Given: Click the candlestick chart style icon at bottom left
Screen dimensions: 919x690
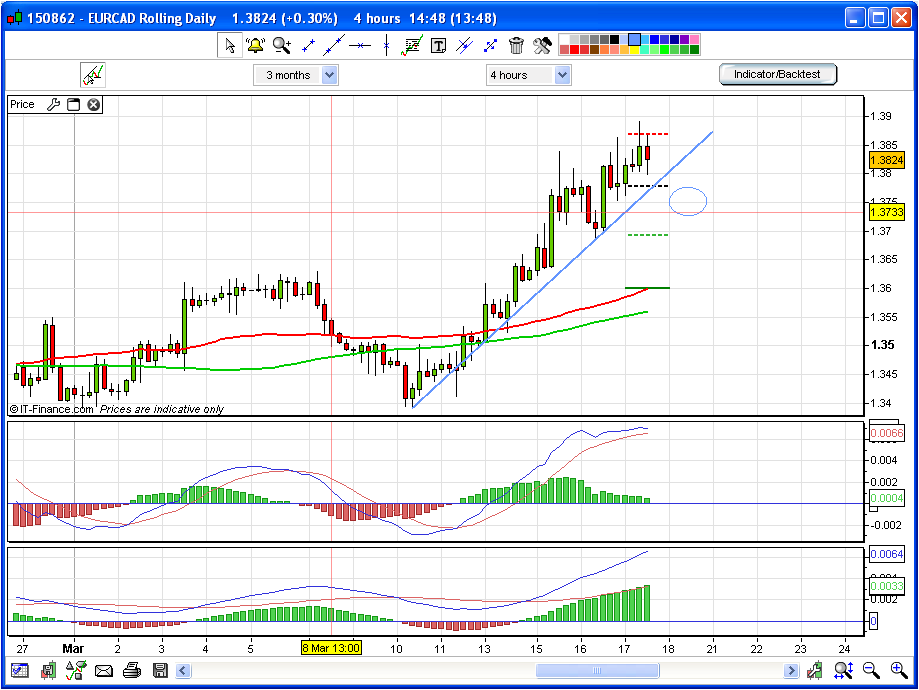Looking at the screenshot, I should coord(48,670).
